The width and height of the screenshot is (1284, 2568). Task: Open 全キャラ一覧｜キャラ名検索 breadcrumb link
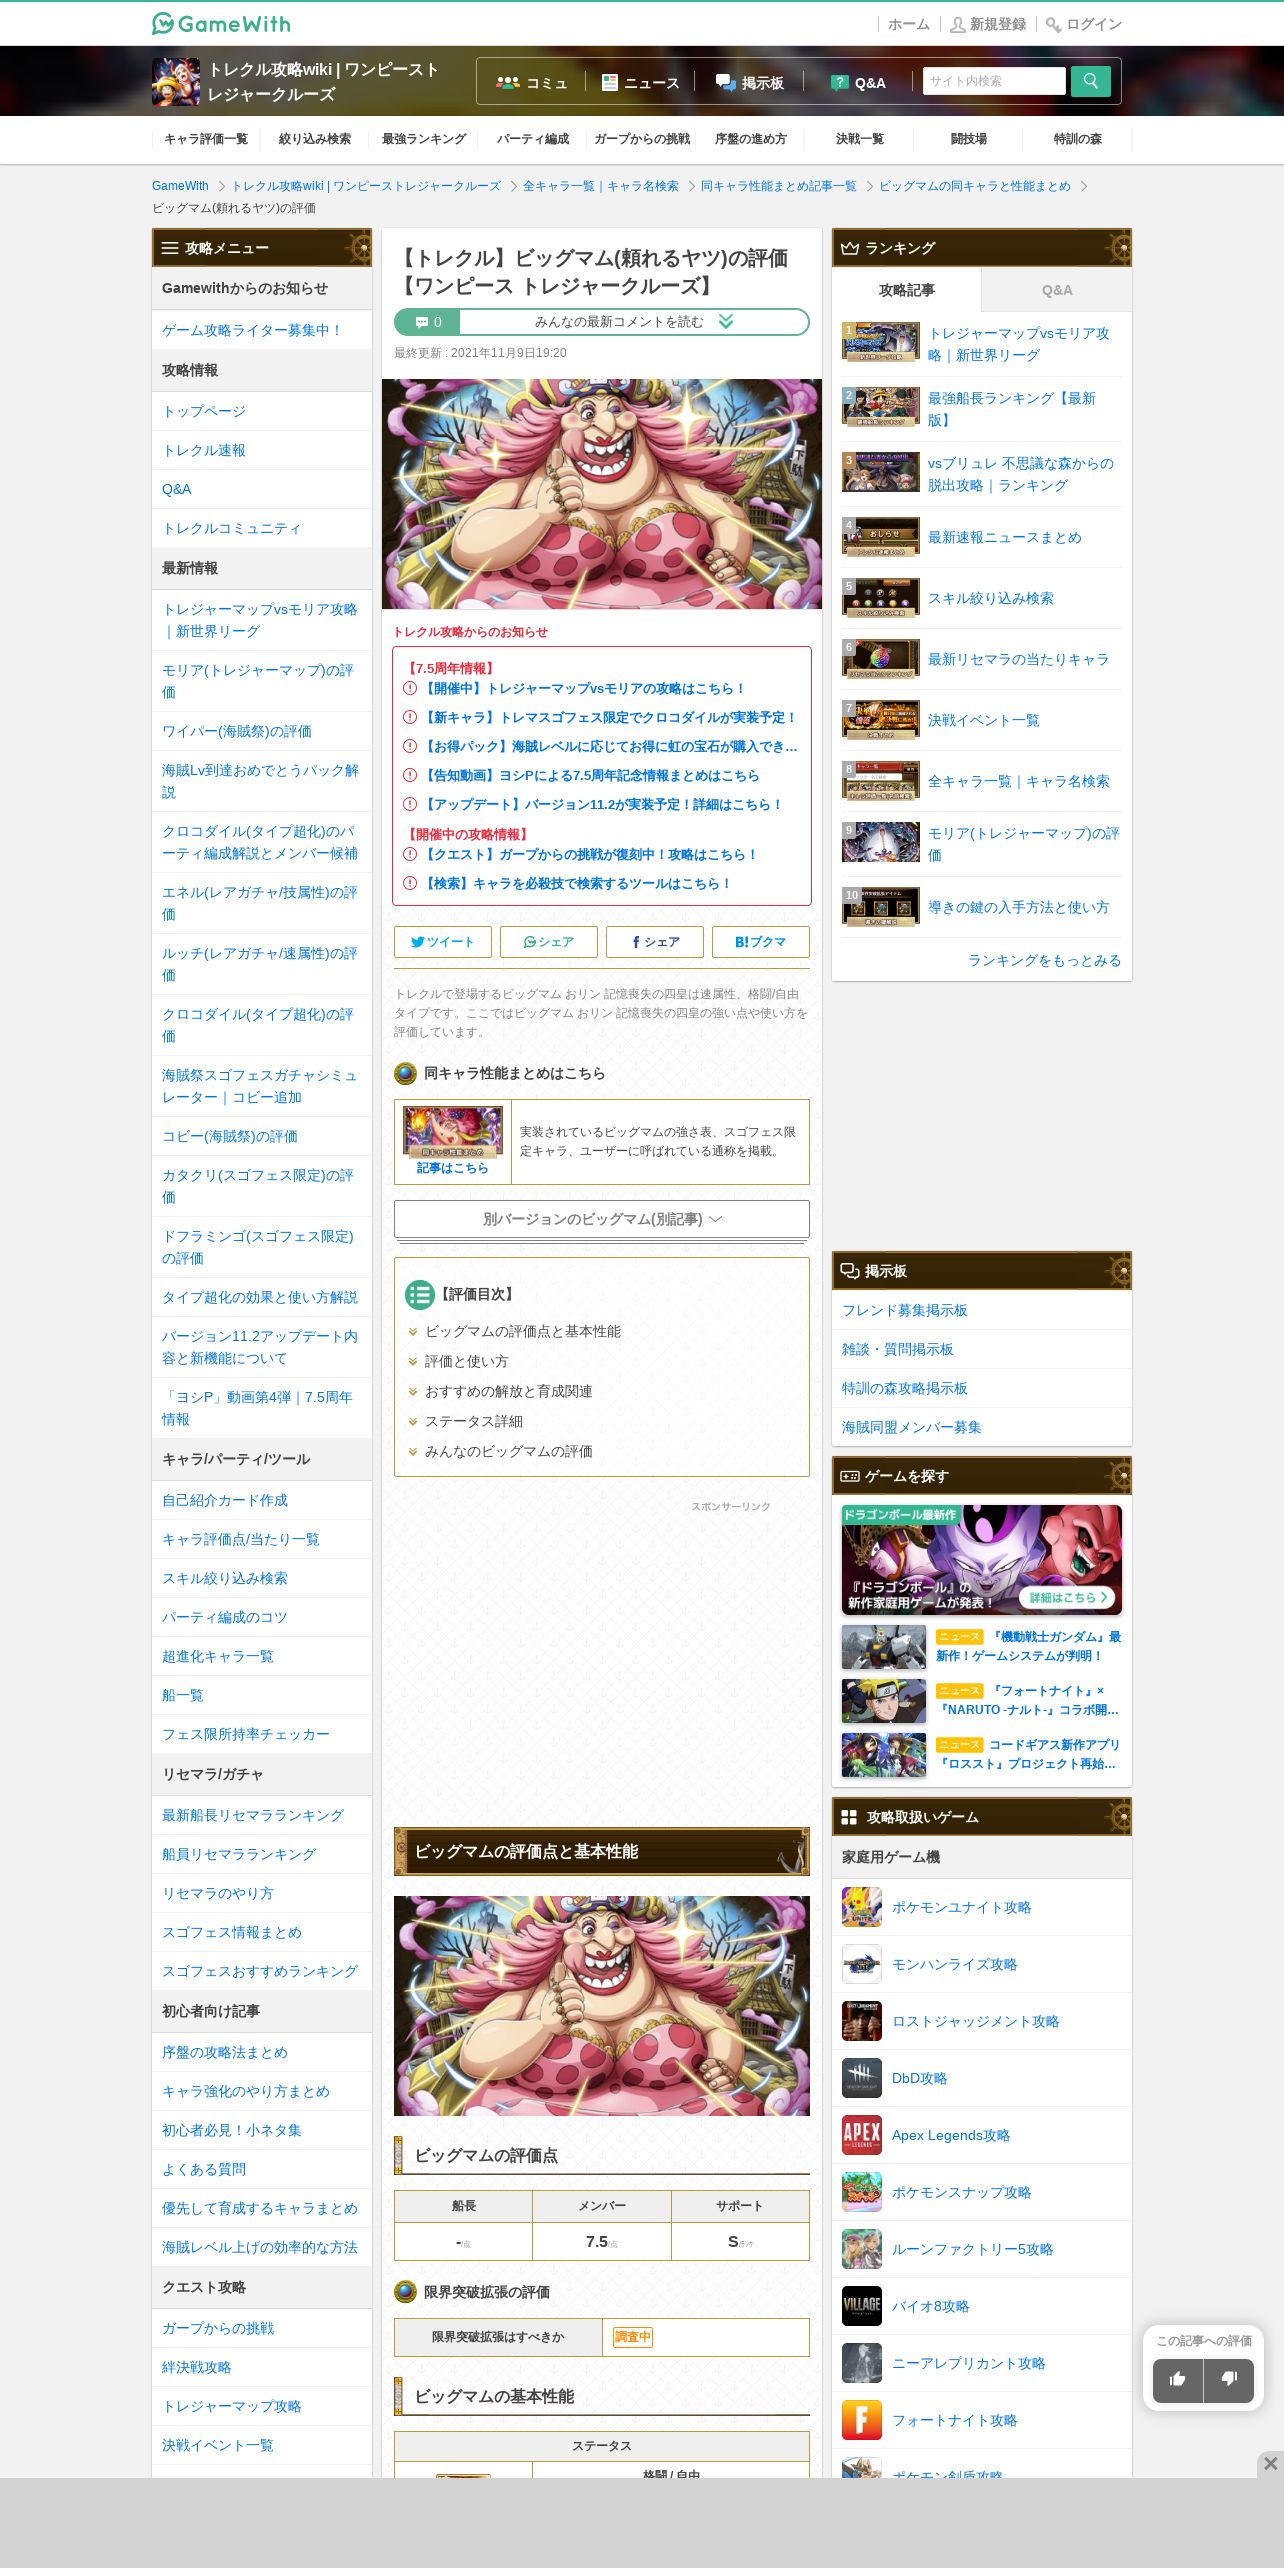tap(600, 186)
